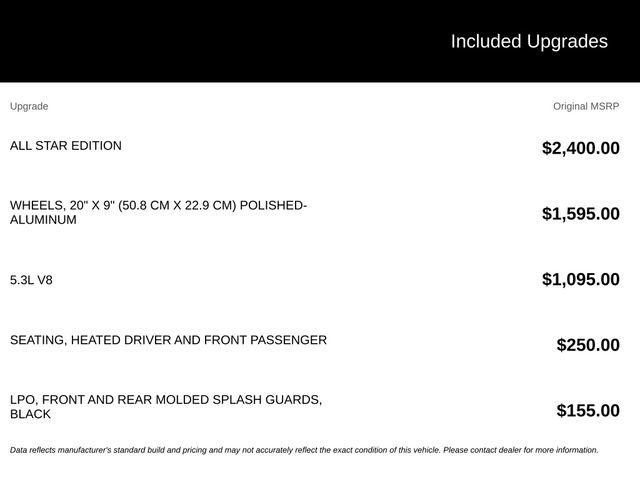640x480 pixels.
Task: Click the $250.00 seating price
Action: click(x=588, y=345)
